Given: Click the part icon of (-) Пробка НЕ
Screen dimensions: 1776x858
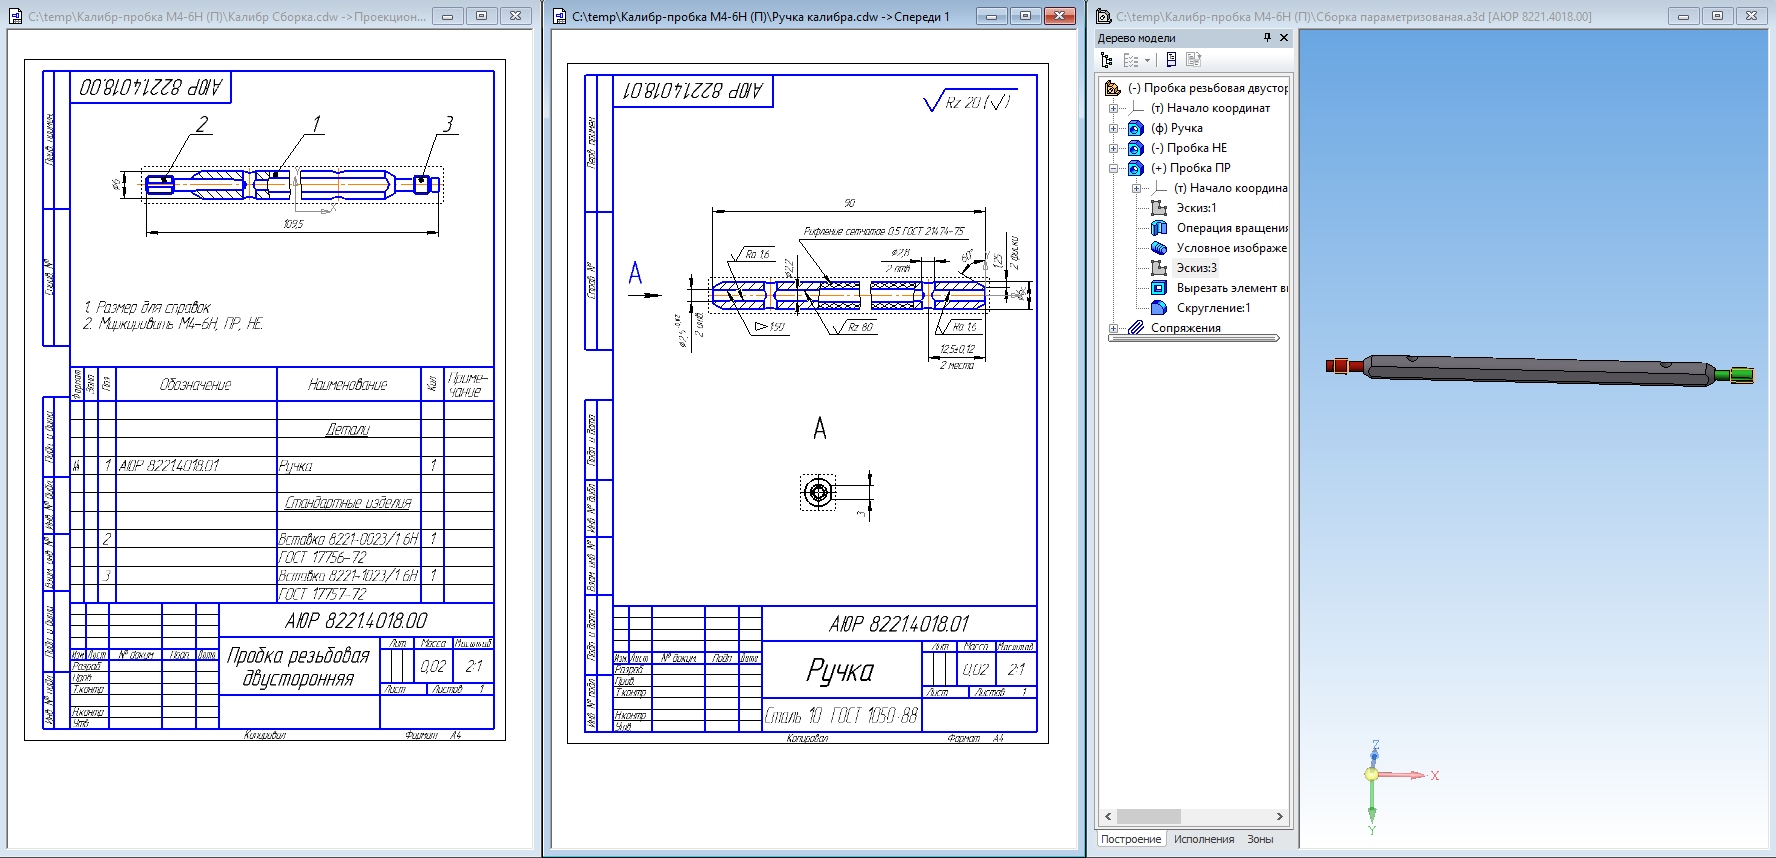Looking at the screenshot, I should point(1136,148).
